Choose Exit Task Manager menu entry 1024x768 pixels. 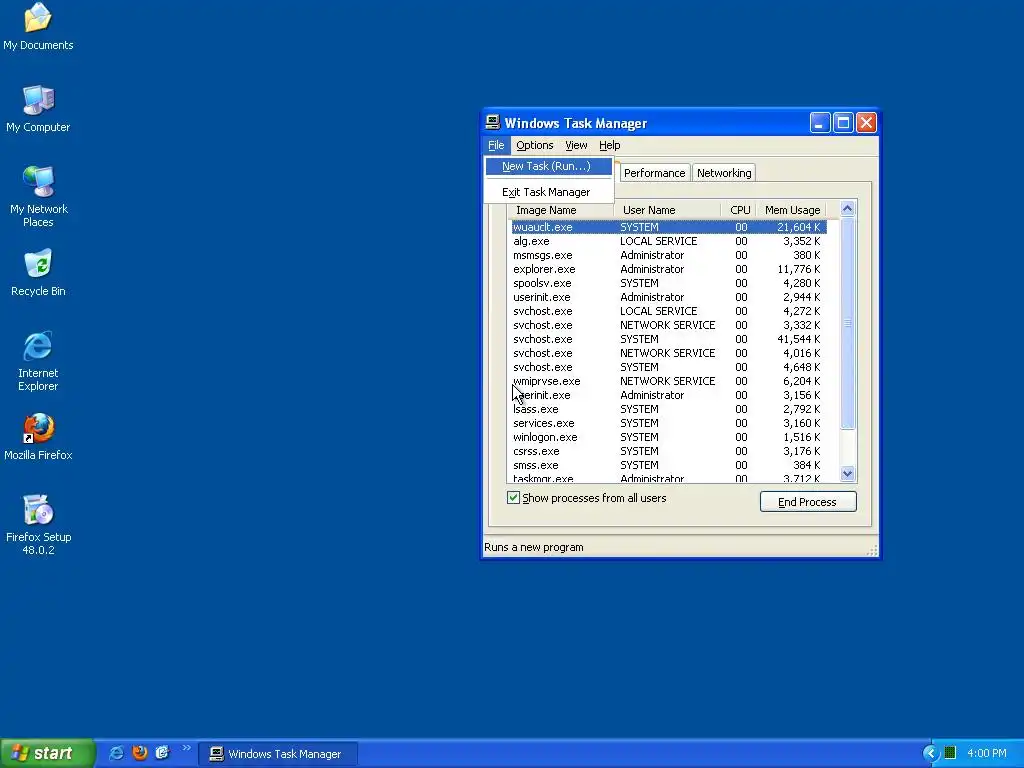[549, 192]
